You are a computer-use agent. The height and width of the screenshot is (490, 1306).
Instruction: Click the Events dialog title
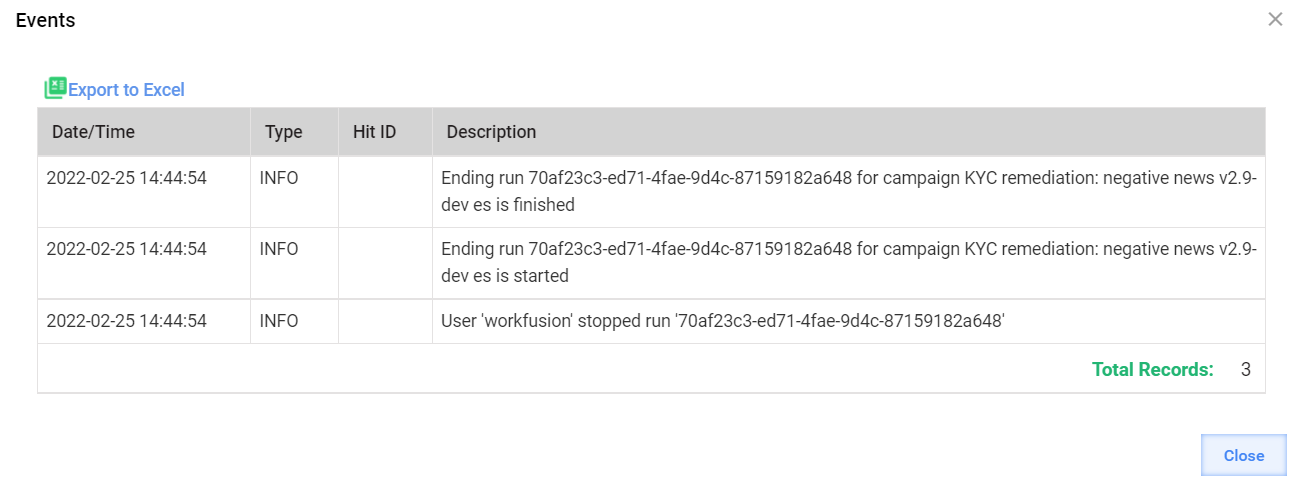(x=45, y=20)
